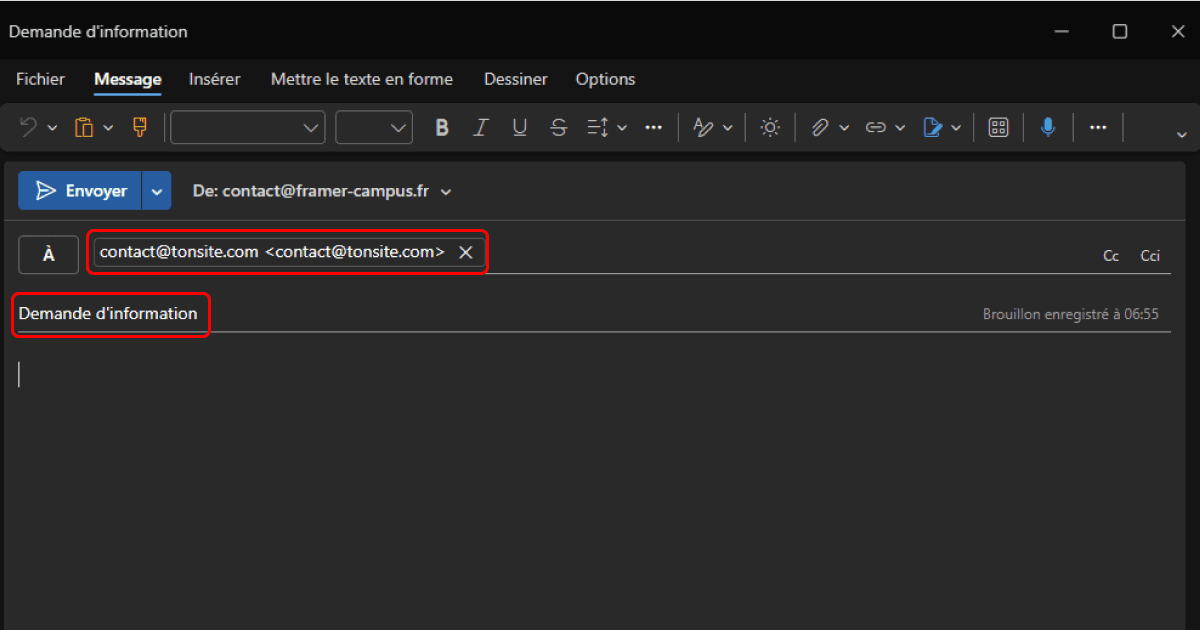1200x630 pixels.
Task: Switch to the Insérer ribbon tab
Action: click(214, 79)
